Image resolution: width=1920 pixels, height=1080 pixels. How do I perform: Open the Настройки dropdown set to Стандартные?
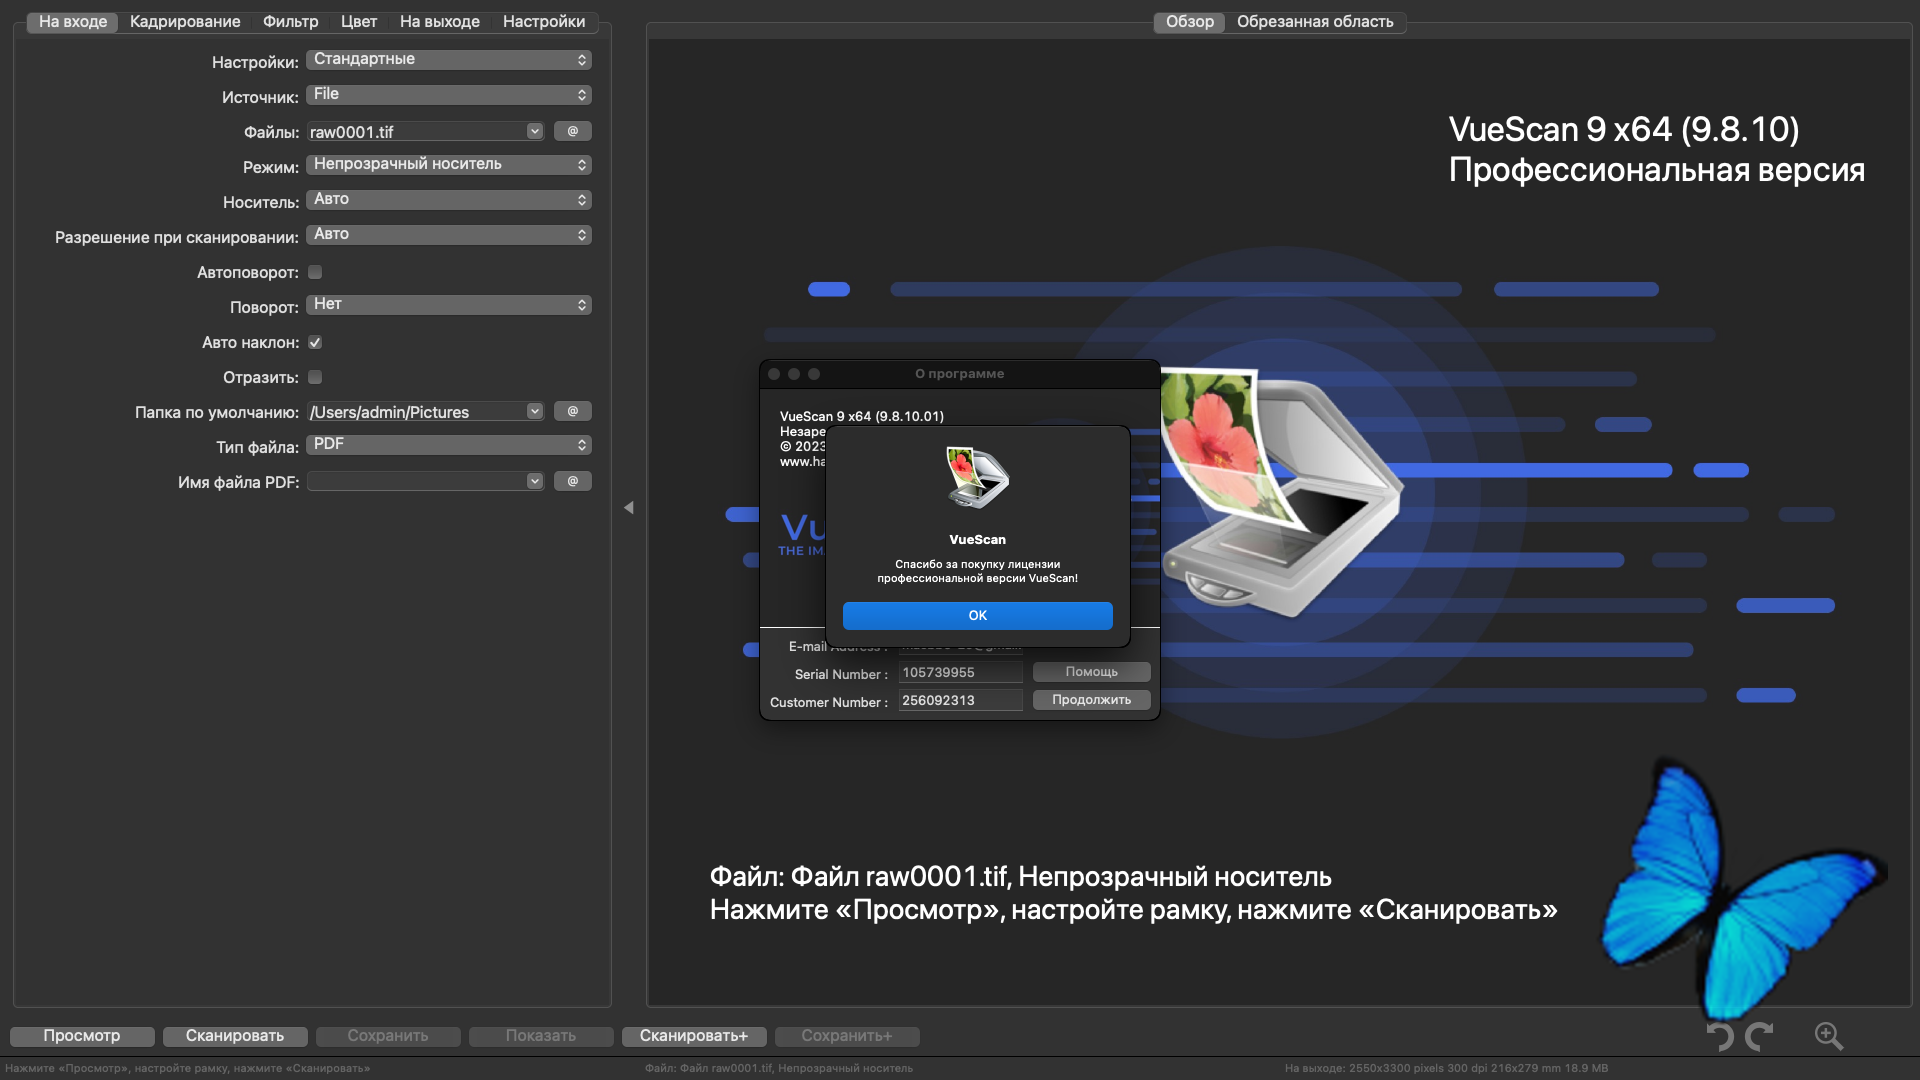tap(449, 60)
